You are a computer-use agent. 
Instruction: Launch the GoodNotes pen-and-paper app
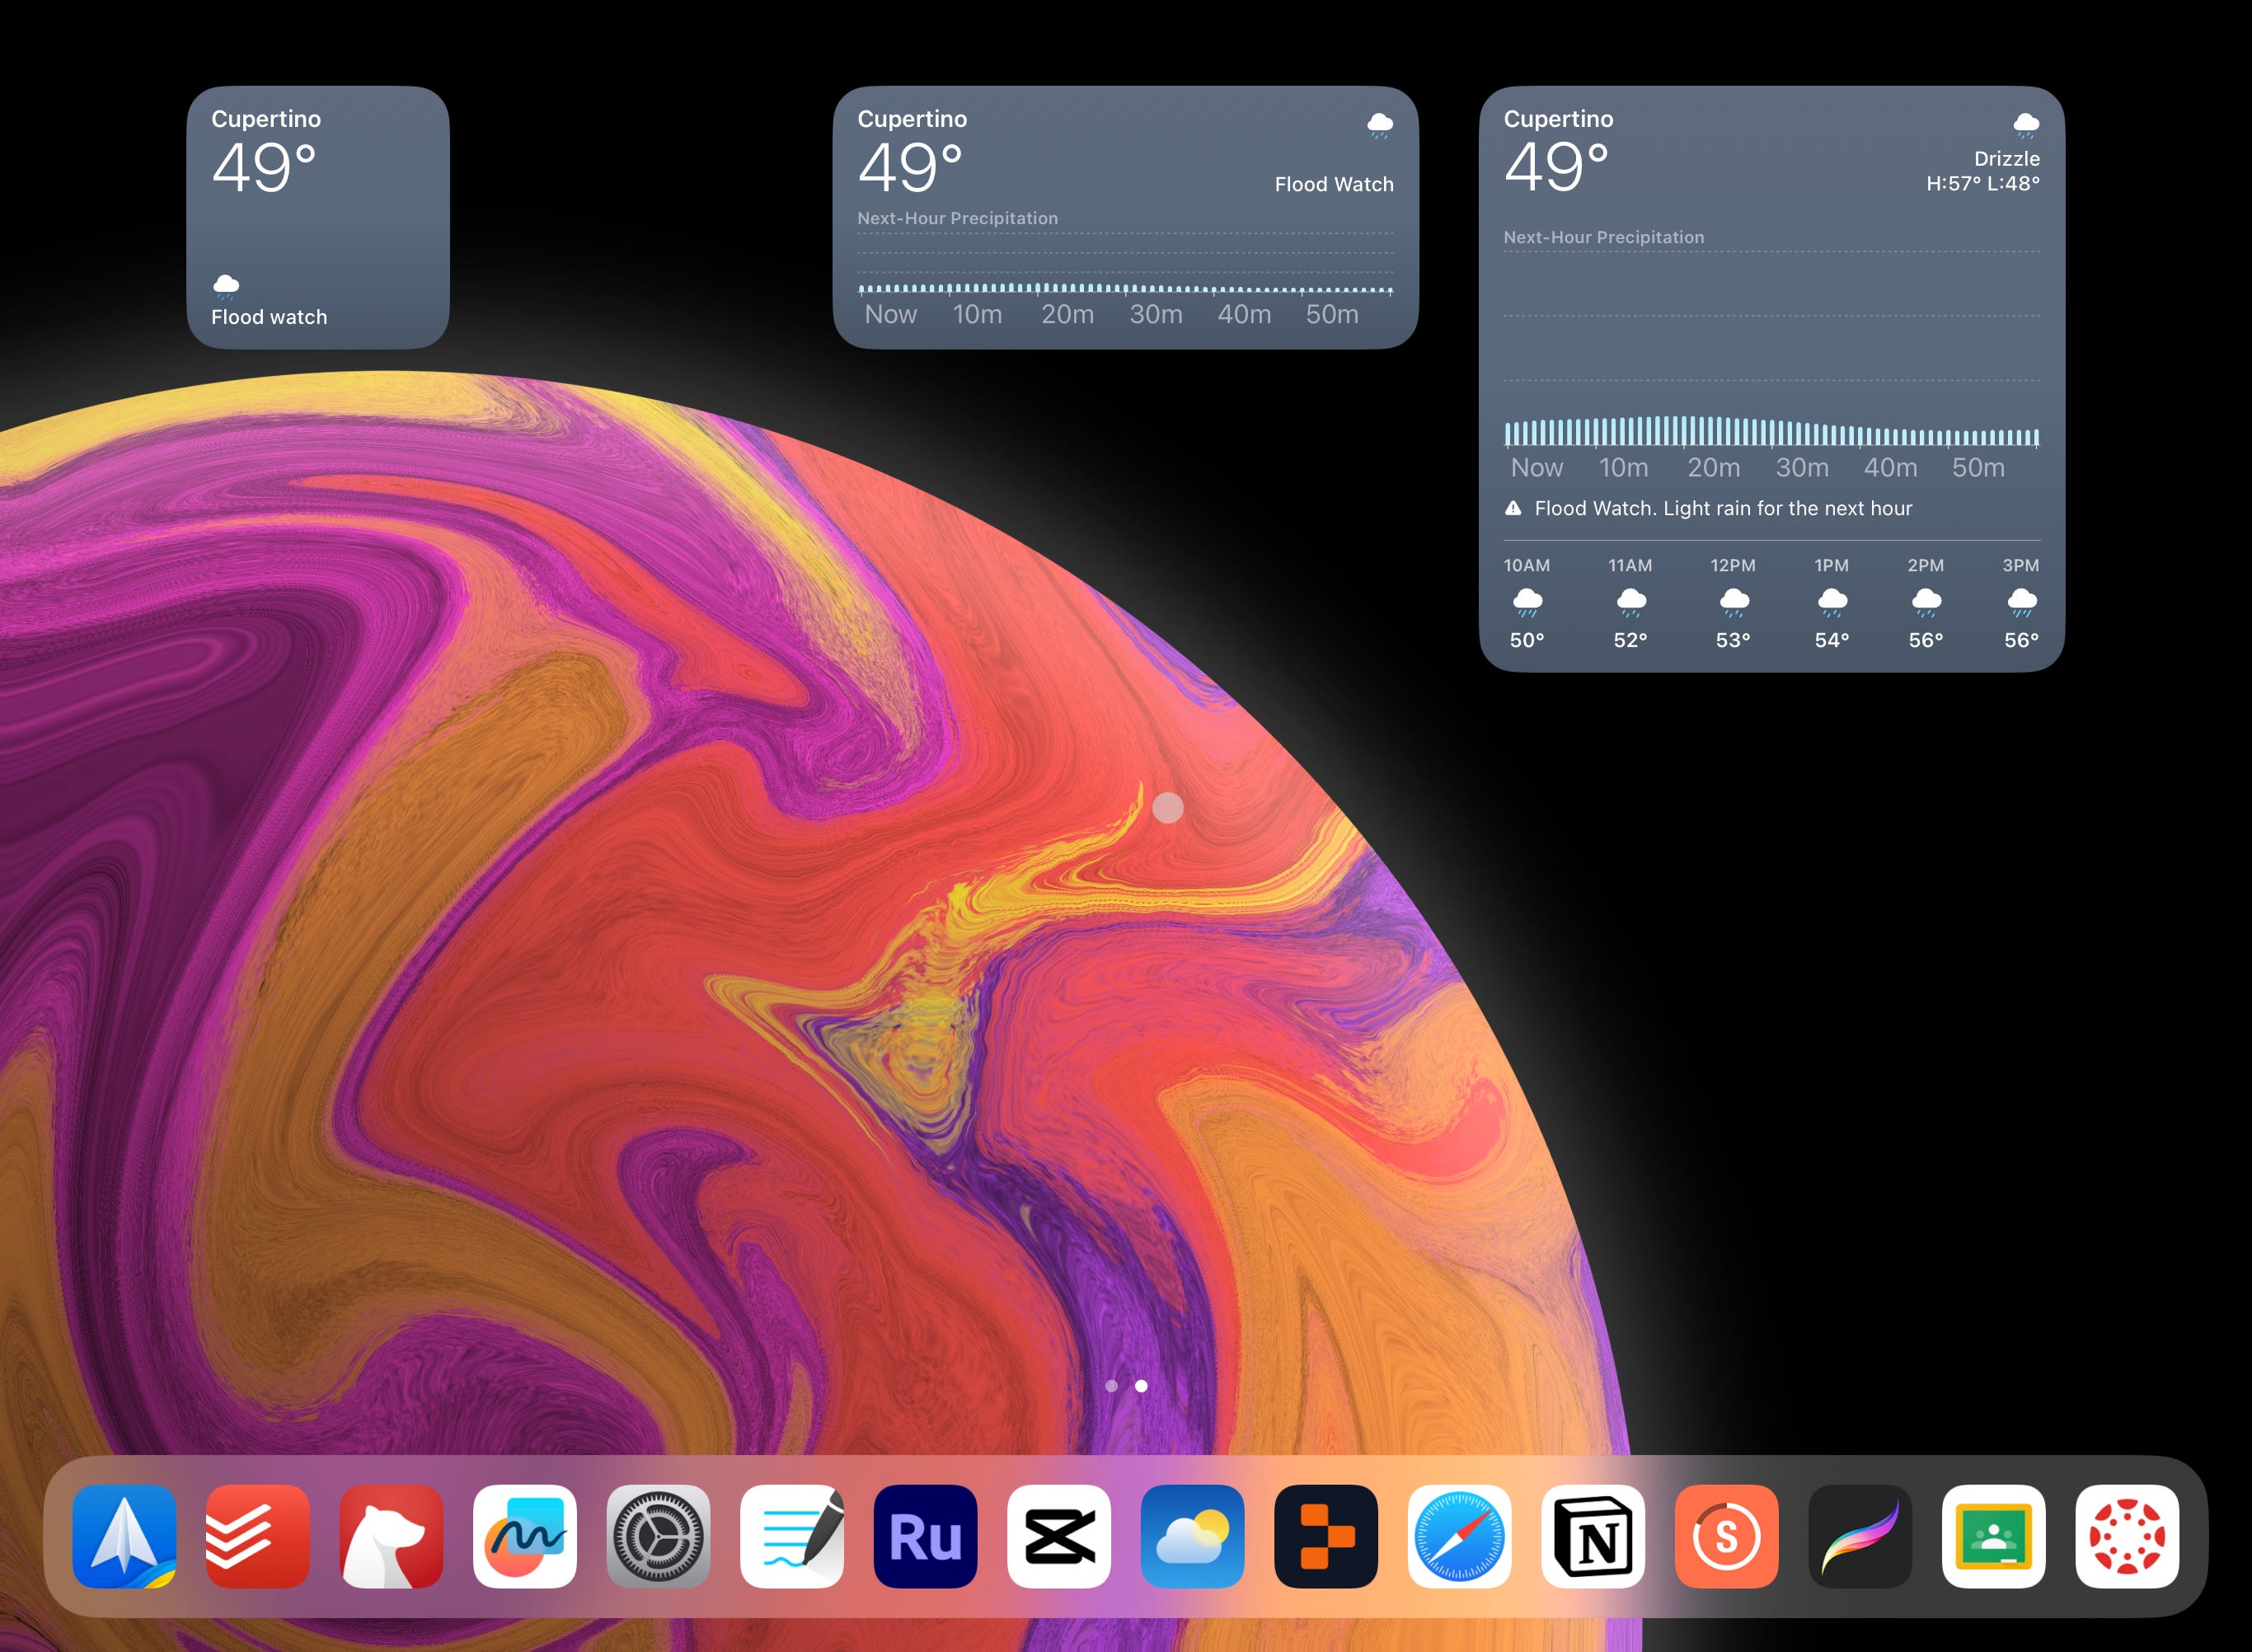[x=792, y=1536]
